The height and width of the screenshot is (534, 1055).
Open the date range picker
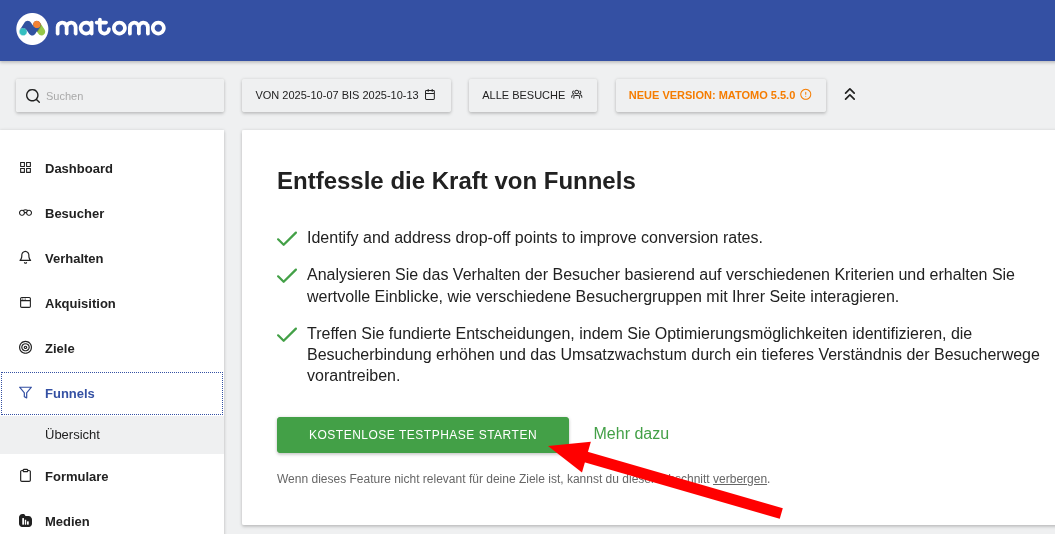pos(345,95)
